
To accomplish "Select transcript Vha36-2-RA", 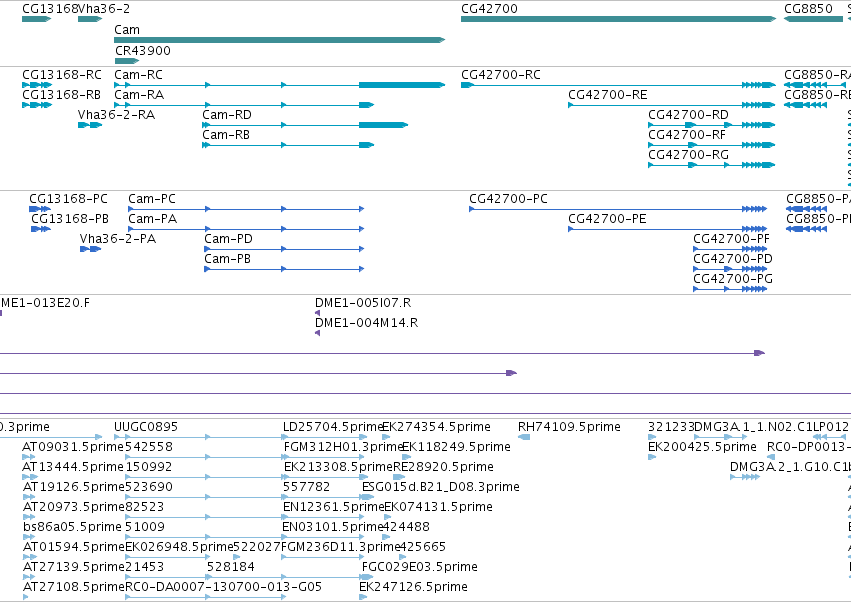I will [90, 125].
